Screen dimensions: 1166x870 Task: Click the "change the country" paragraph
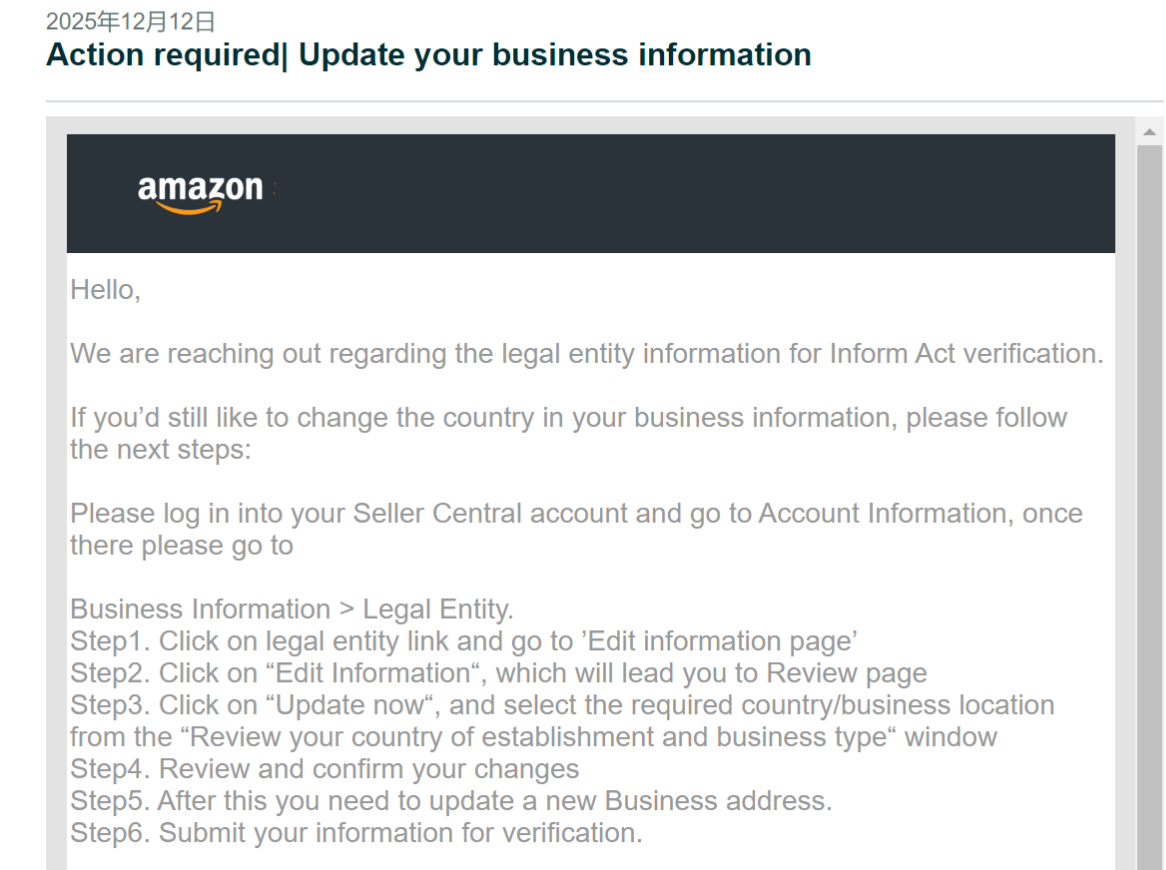click(x=568, y=433)
